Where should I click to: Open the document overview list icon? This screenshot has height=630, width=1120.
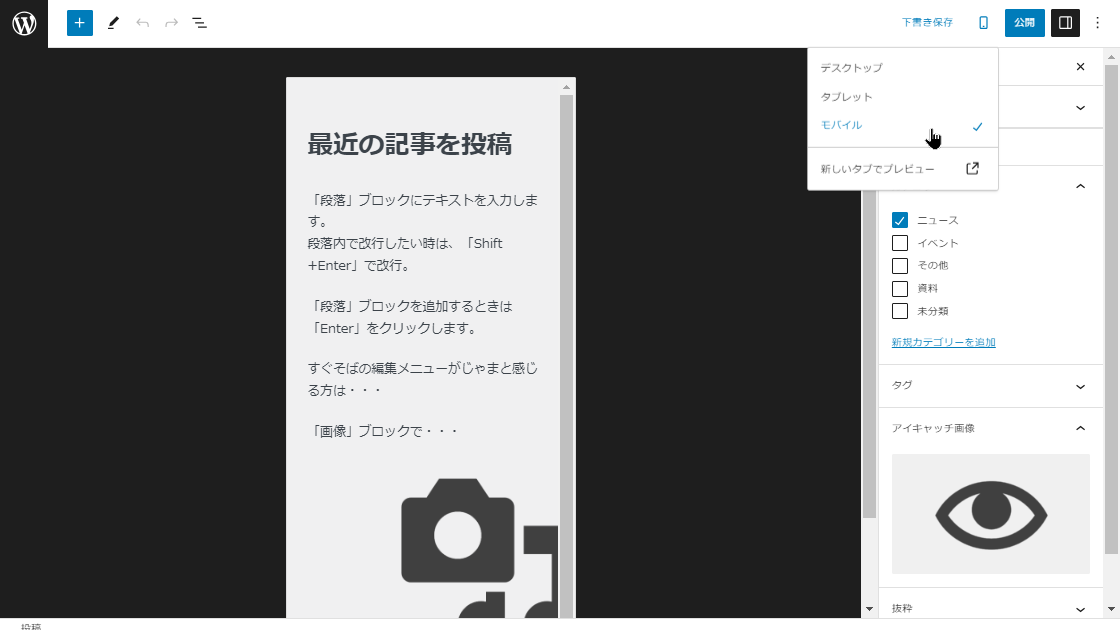[x=200, y=23]
